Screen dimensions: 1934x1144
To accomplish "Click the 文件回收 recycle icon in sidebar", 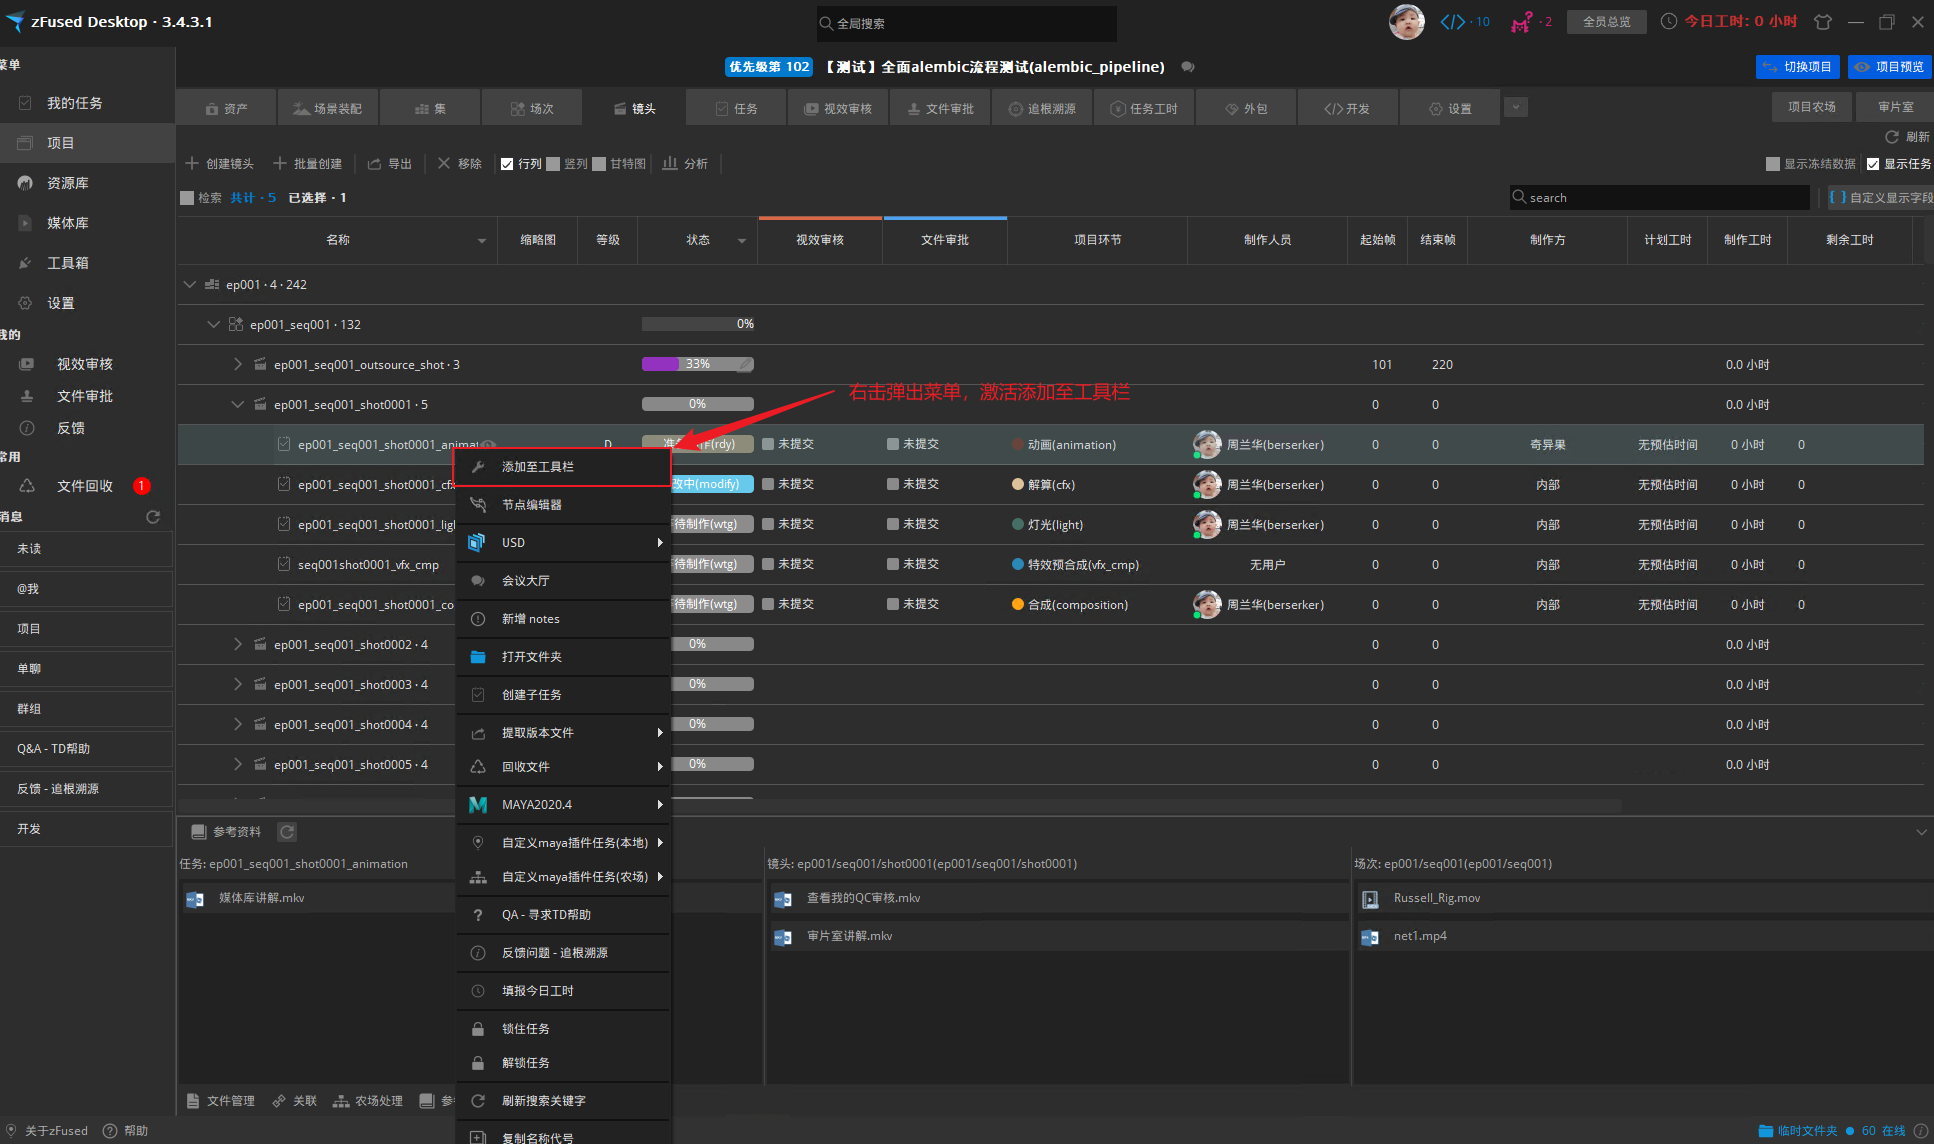I will pos(27,486).
